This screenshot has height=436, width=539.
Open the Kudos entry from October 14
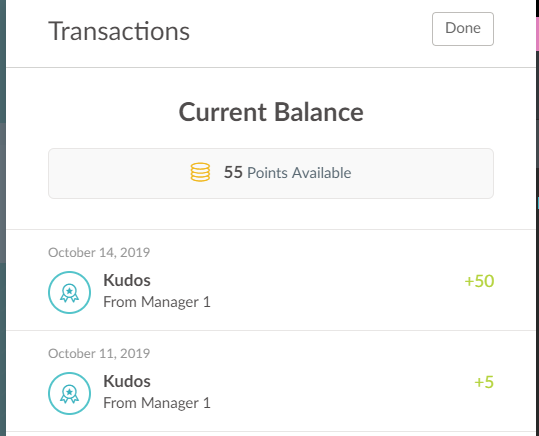[x=271, y=280]
